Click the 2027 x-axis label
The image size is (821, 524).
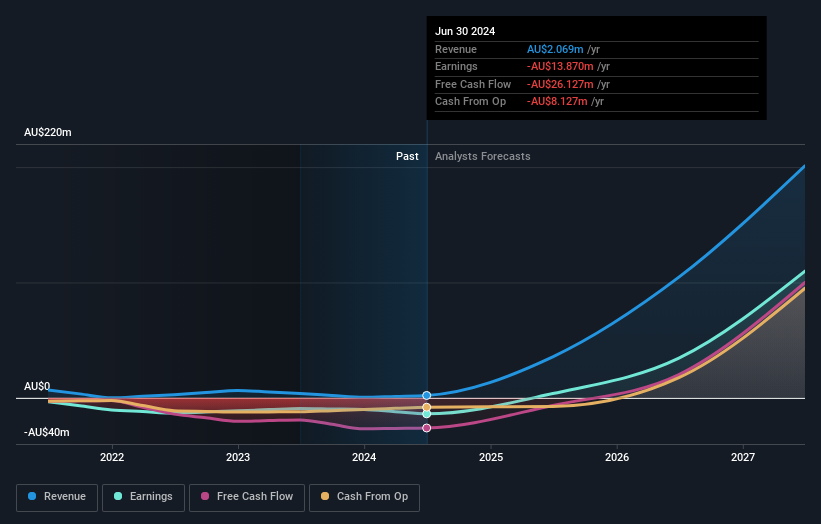coord(743,458)
